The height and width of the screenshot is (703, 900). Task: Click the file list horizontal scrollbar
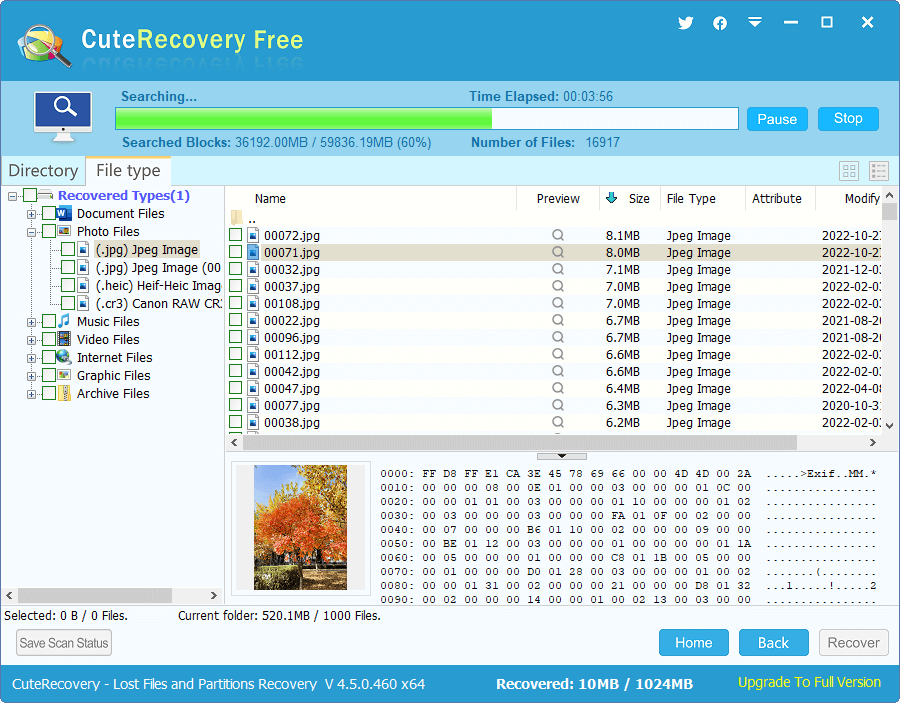click(519, 442)
